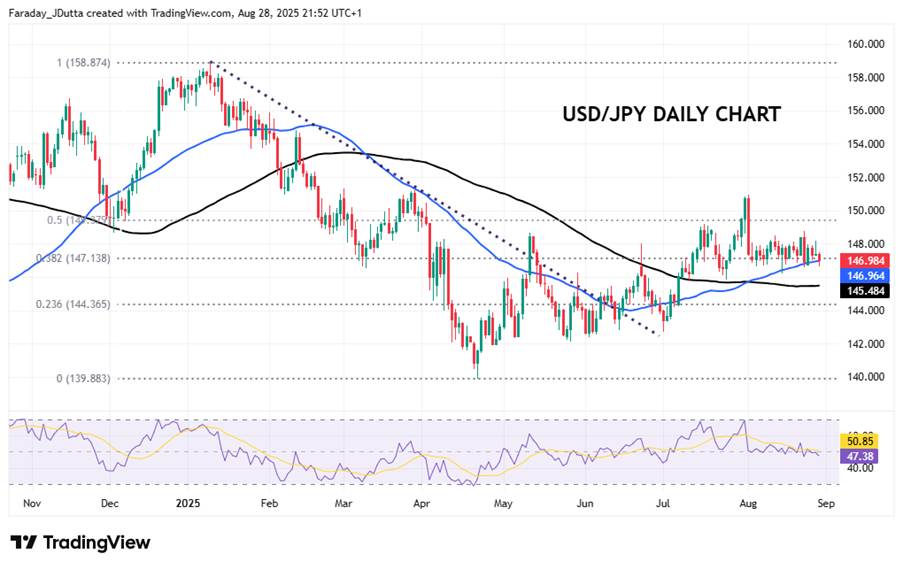
Task: Click the 40.00 level on RSI scale
Action: pyautogui.click(x=861, y=467)
